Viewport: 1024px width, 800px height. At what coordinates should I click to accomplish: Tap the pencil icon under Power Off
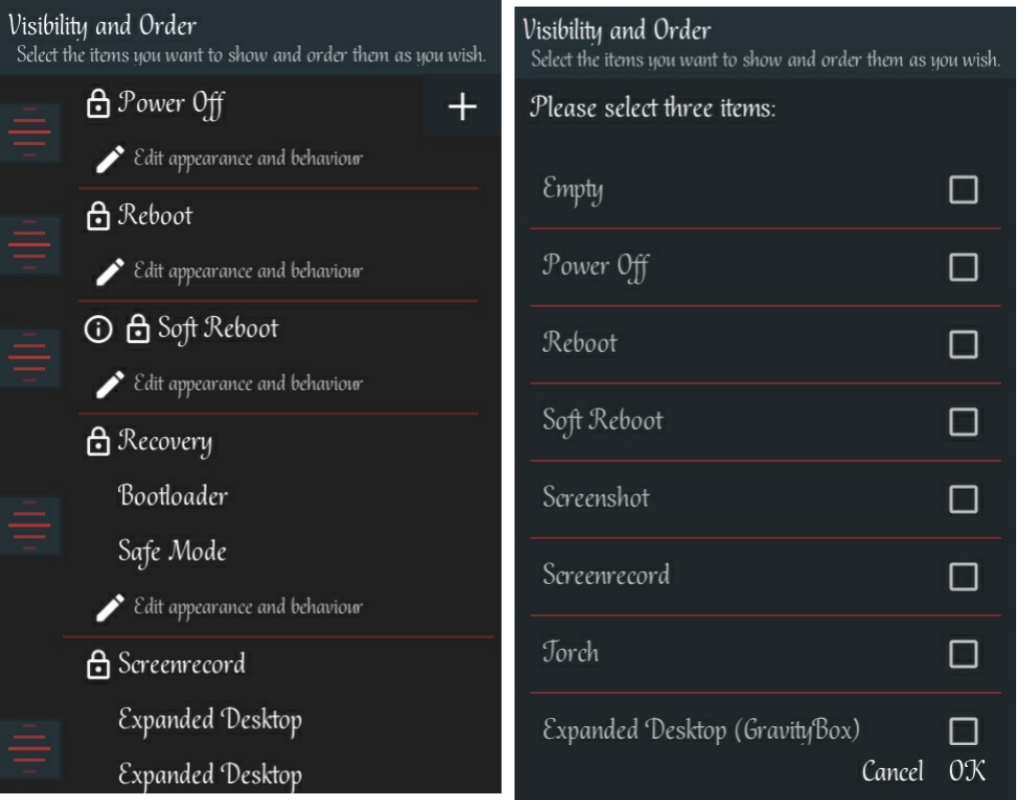[x=110, y=159]
